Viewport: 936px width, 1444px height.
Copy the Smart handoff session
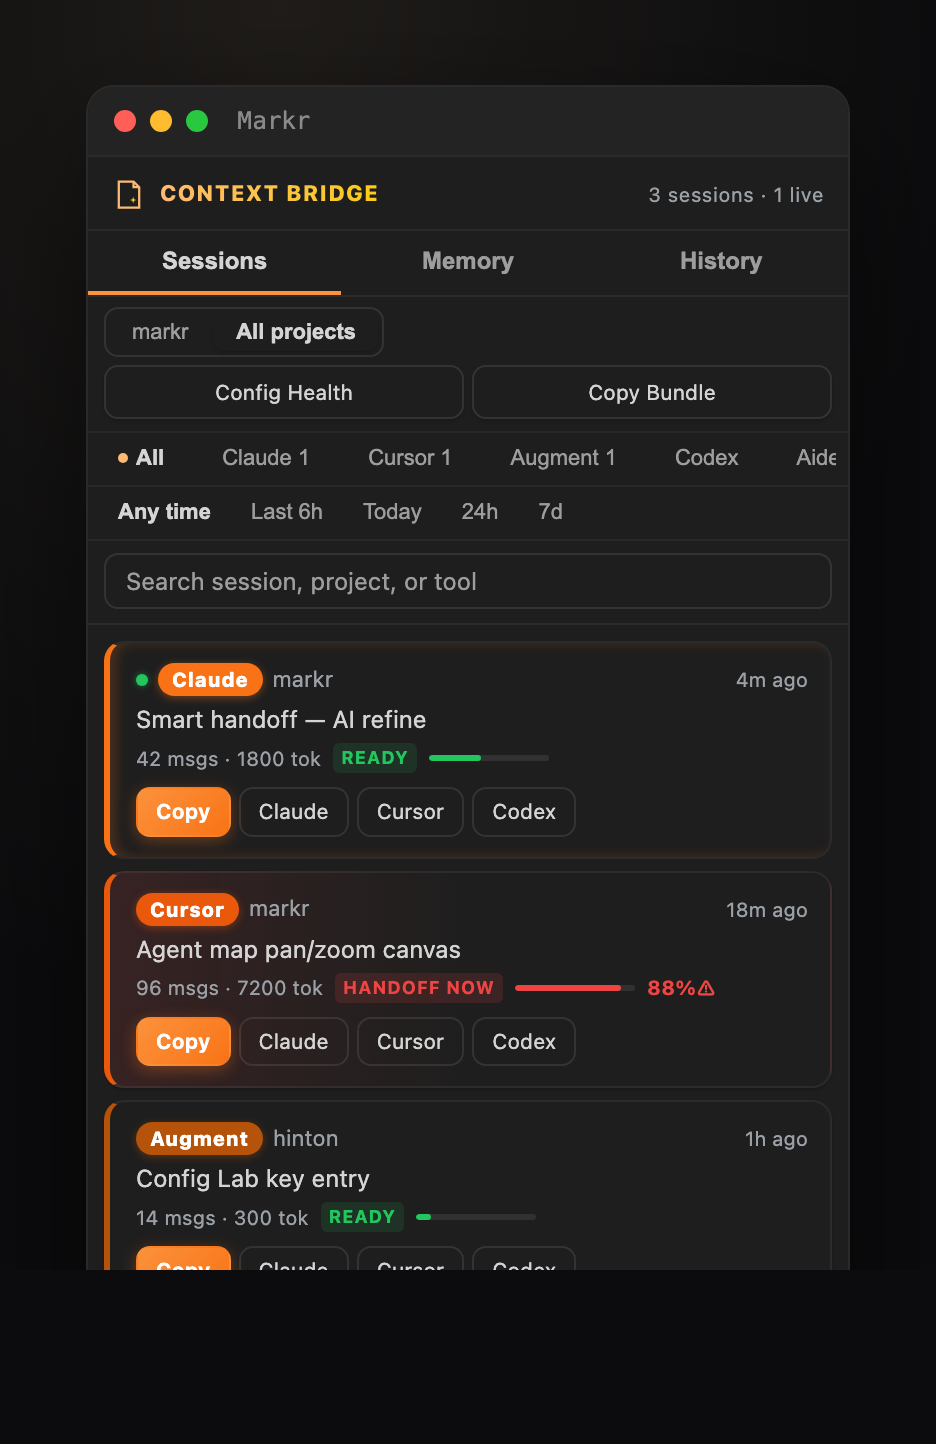pyautogui.click(x=183, y=812)
